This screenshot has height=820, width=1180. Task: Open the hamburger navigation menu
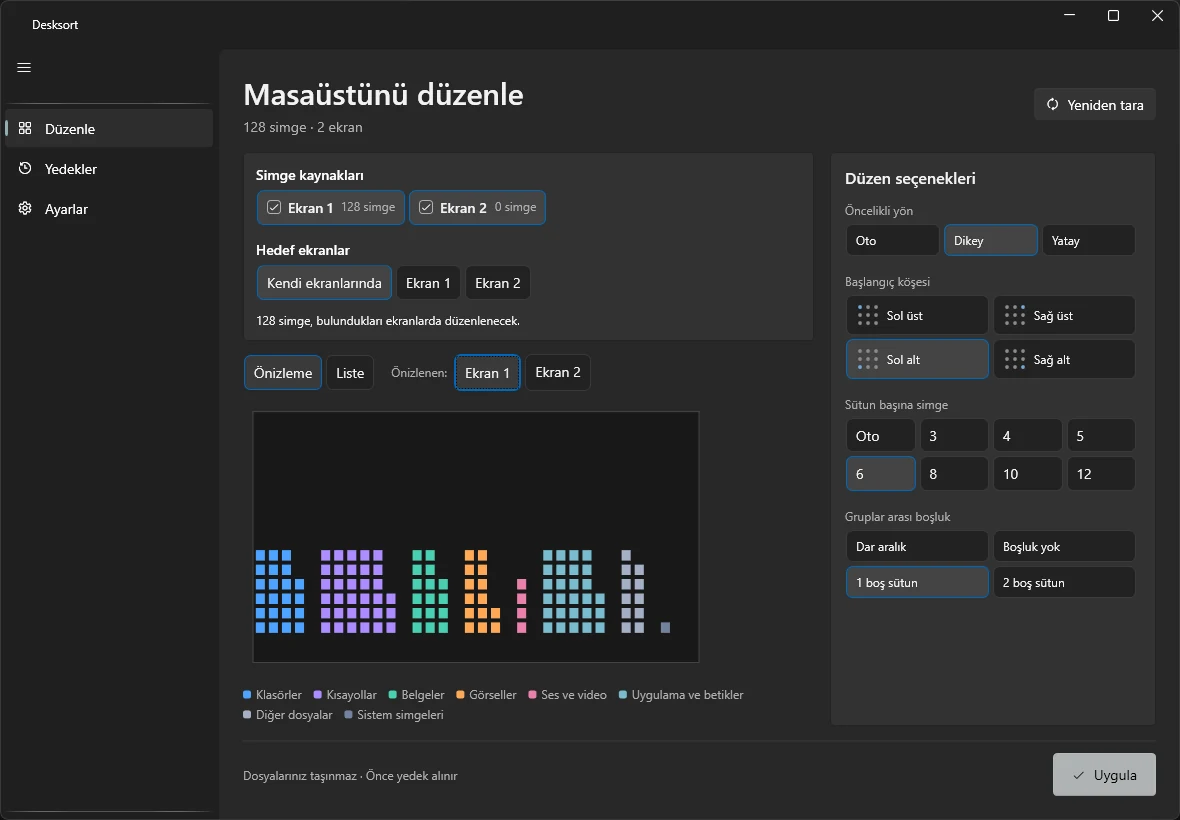24,68
